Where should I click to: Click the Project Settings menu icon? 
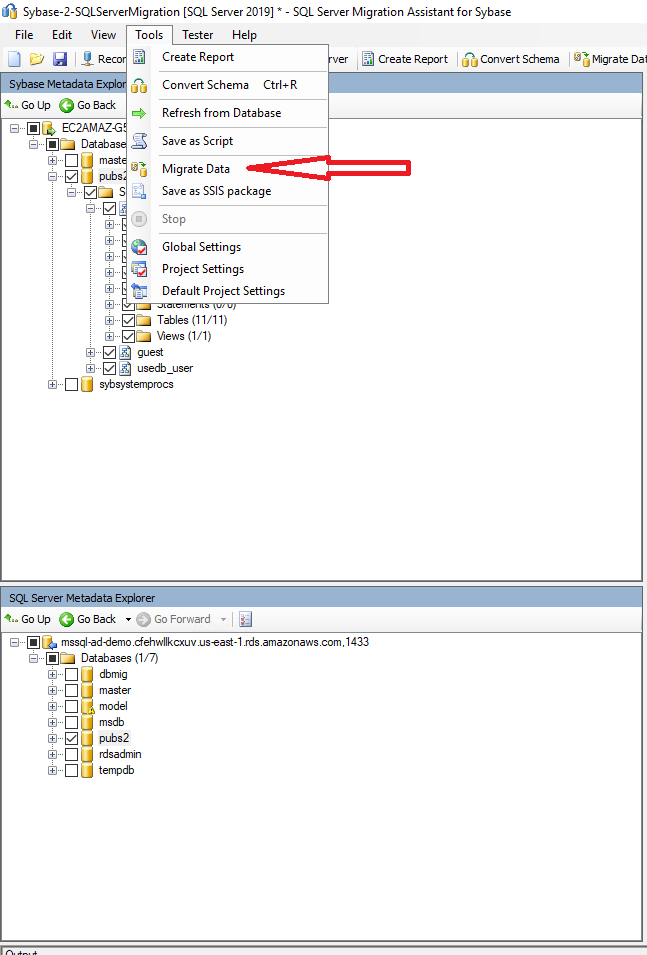point(140,269)
